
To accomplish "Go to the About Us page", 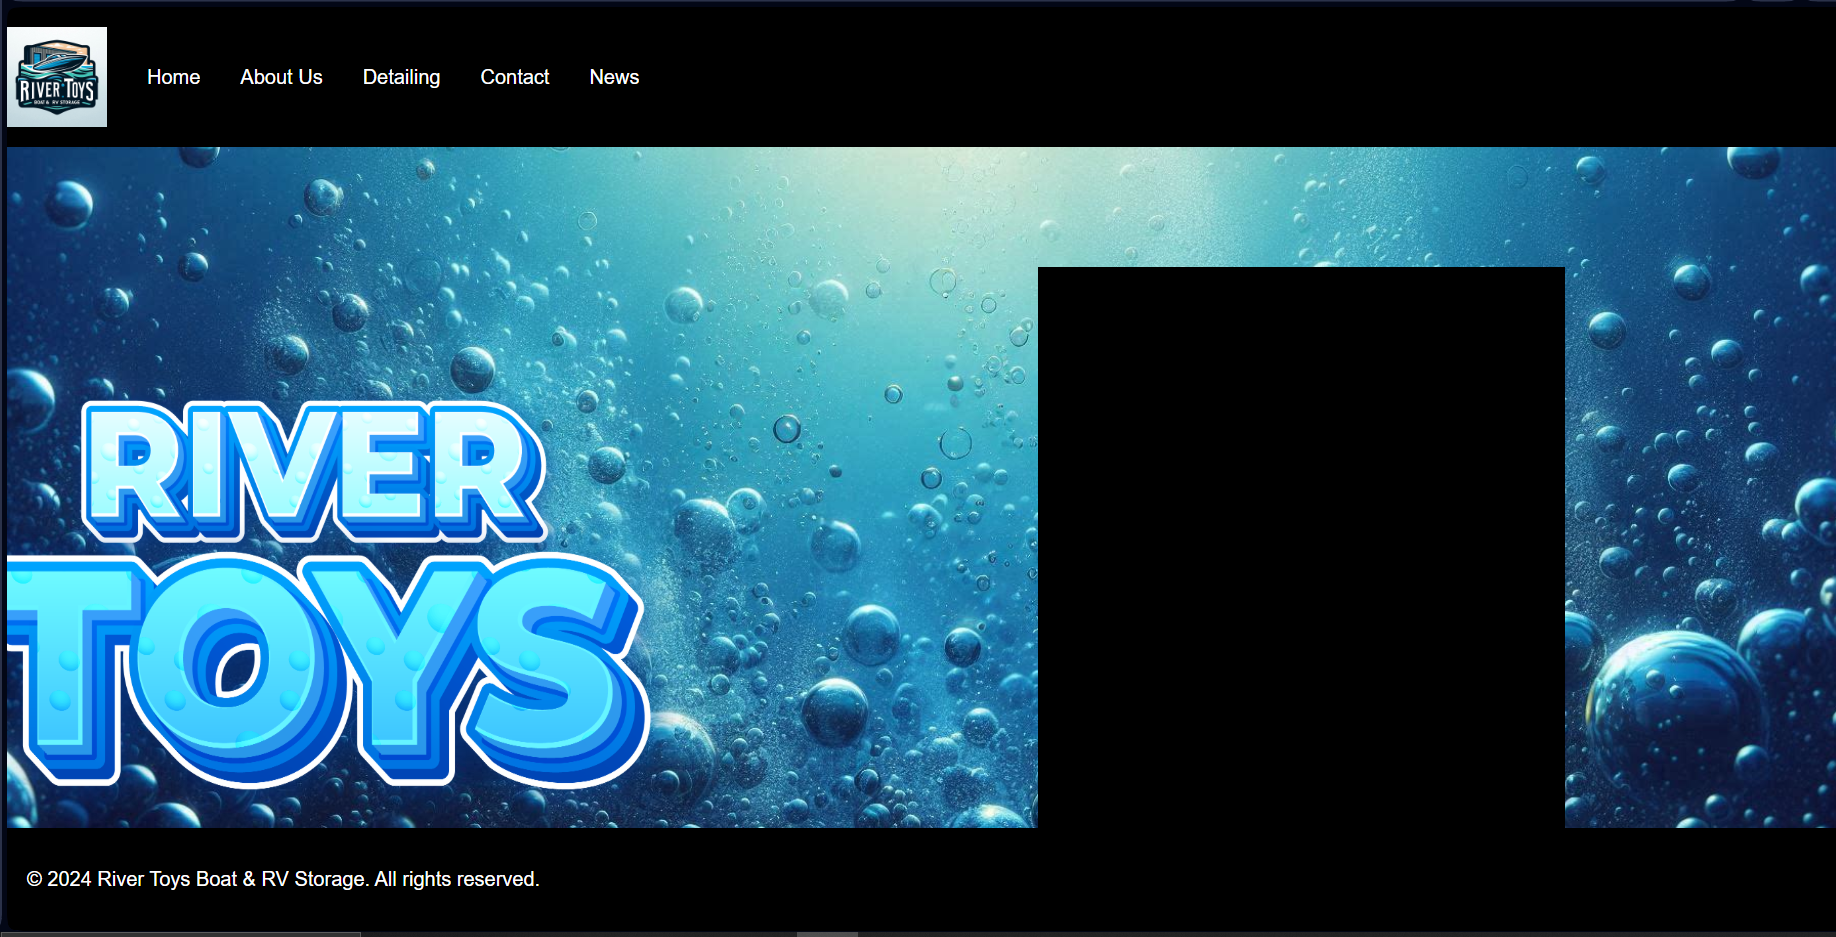I will (281, 77).
